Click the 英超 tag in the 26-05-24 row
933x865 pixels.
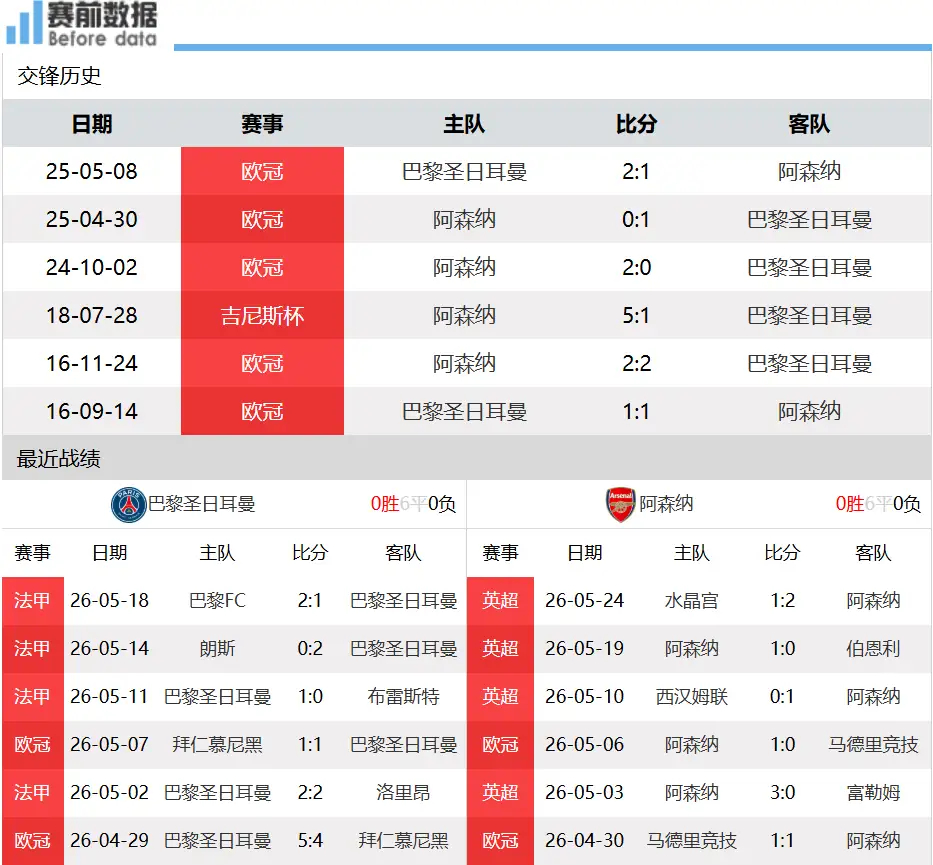pos(500,600)
